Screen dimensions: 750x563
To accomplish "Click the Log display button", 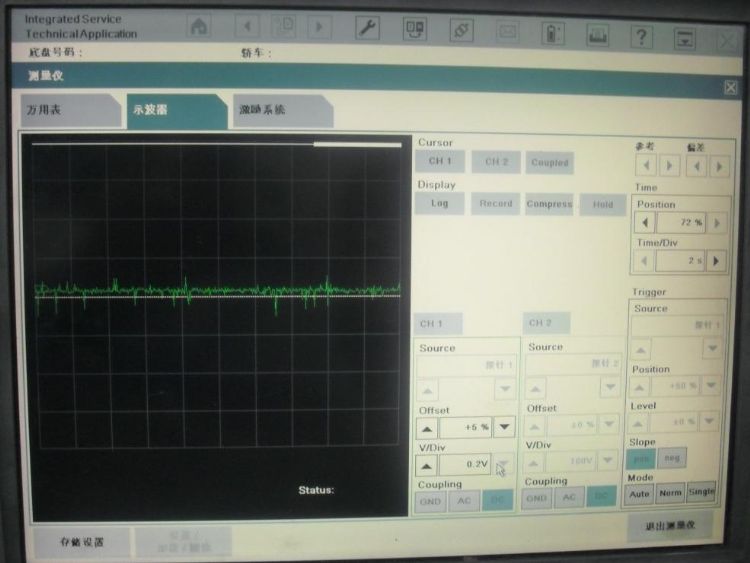I will click(440, 203).
